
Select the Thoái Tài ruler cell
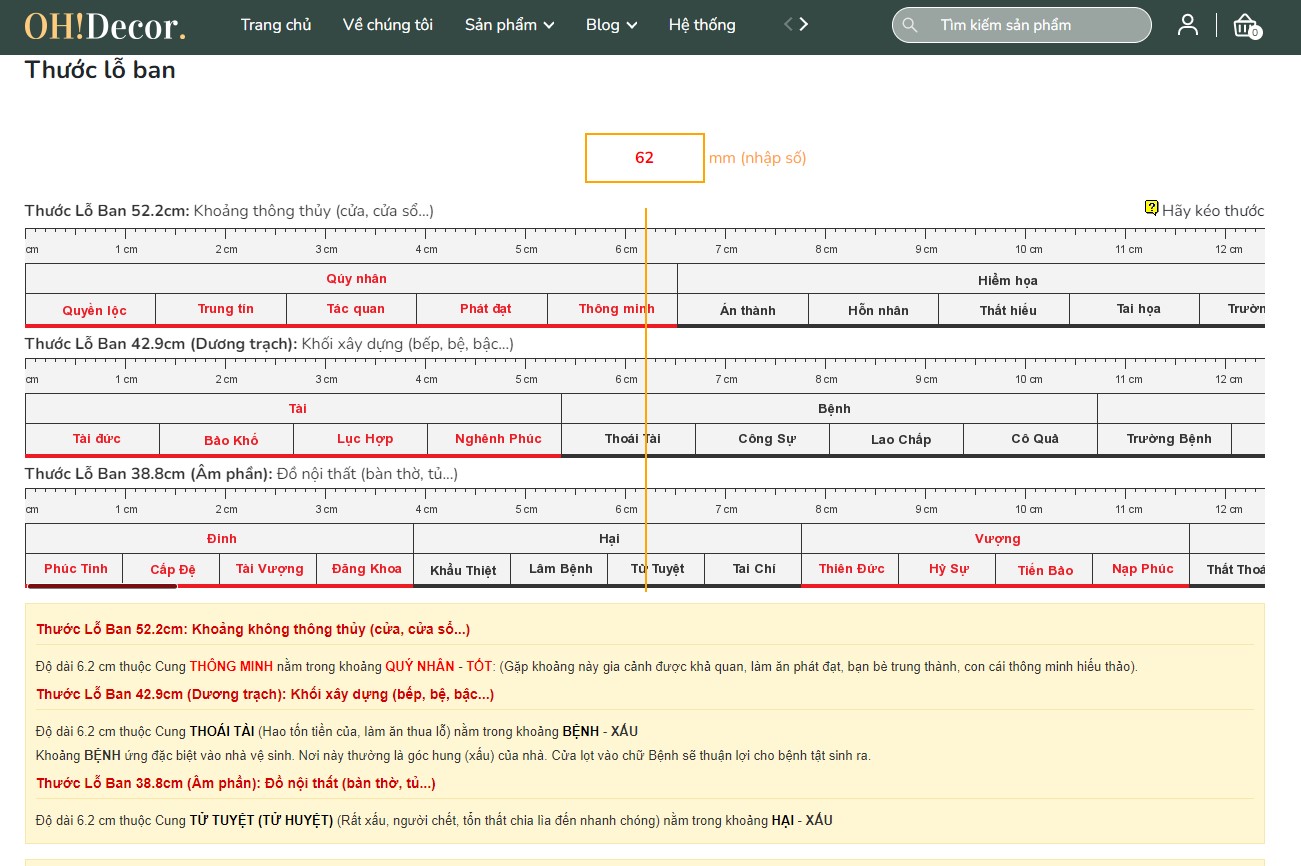tap(628, 439)
